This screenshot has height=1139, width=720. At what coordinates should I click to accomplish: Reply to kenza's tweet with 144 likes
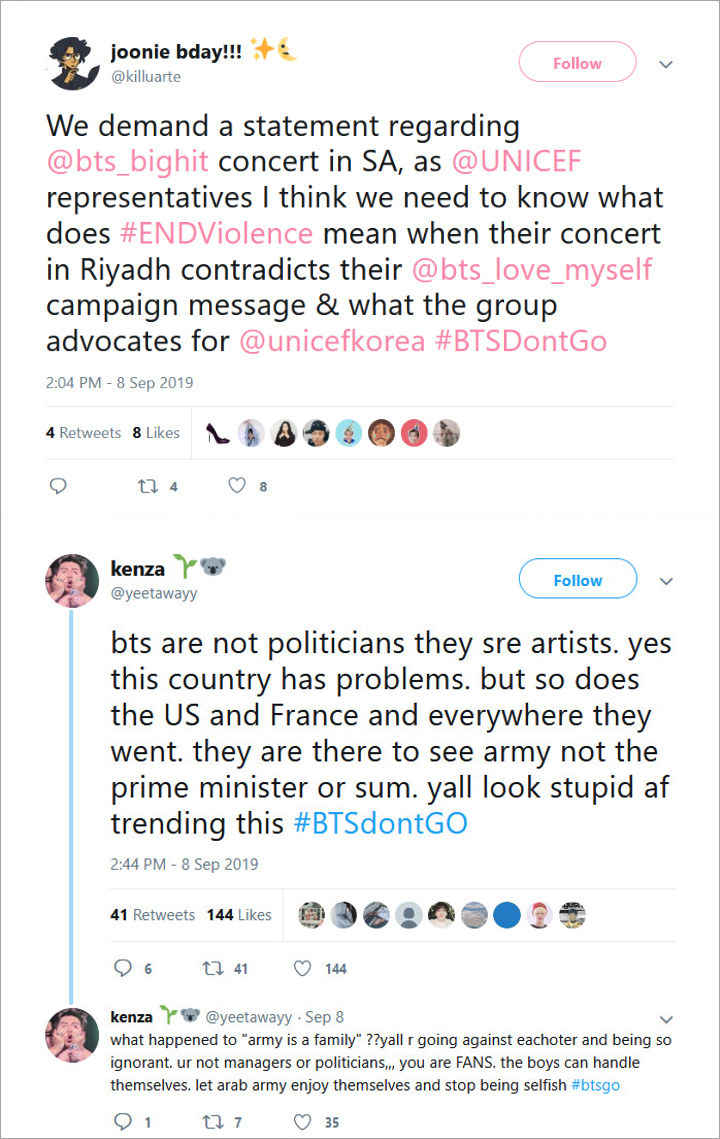click(x=124, y=968)
